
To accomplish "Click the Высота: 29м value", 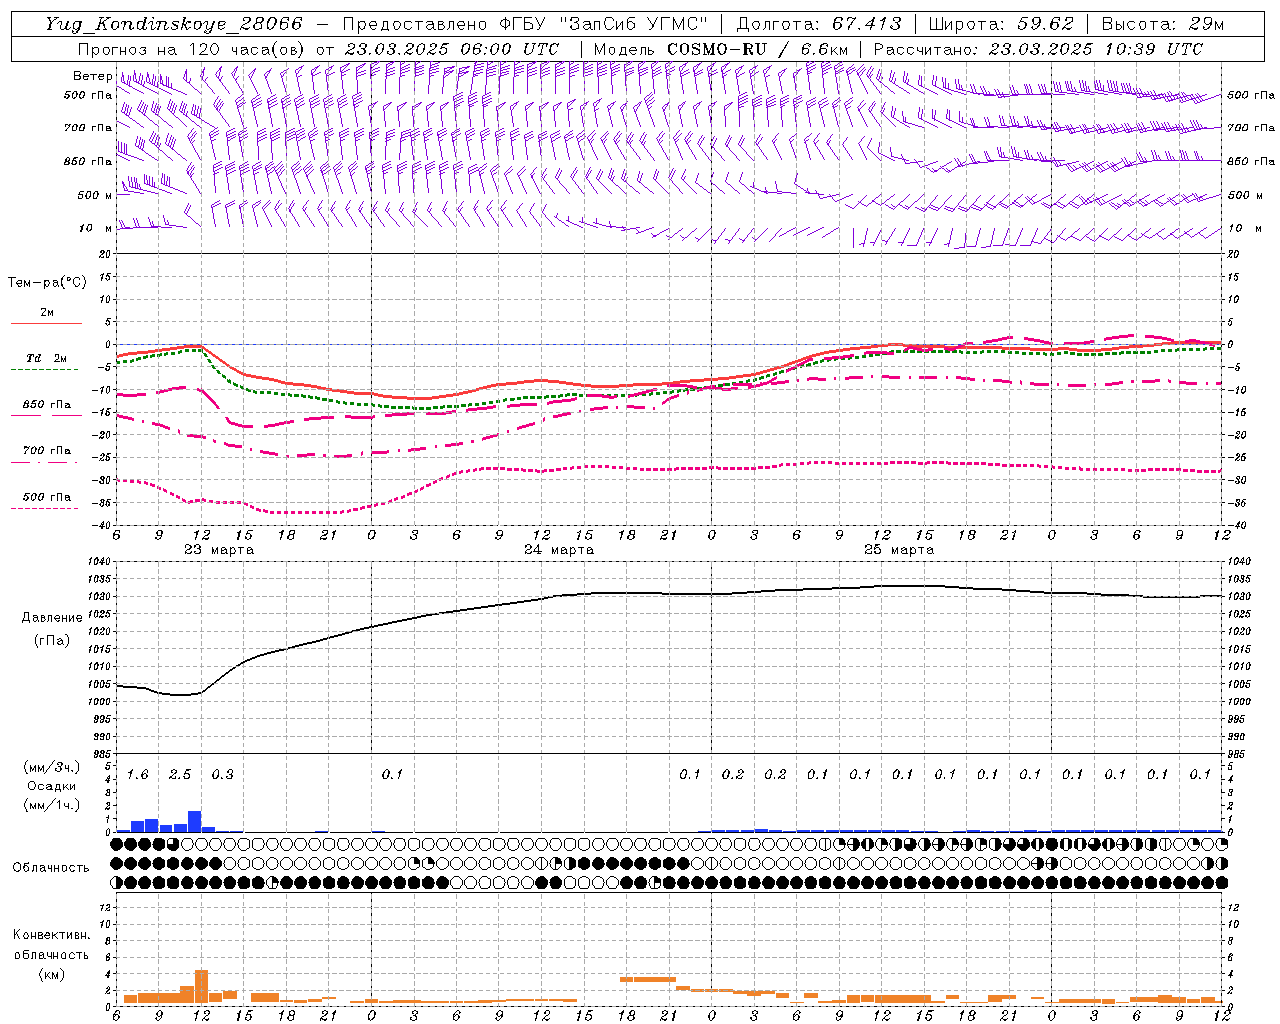I will click(x=1162, y=24).
